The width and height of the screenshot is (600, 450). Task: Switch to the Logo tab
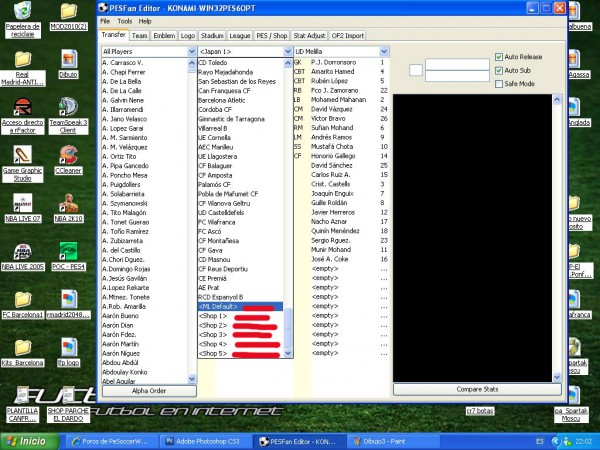[188, 36]
